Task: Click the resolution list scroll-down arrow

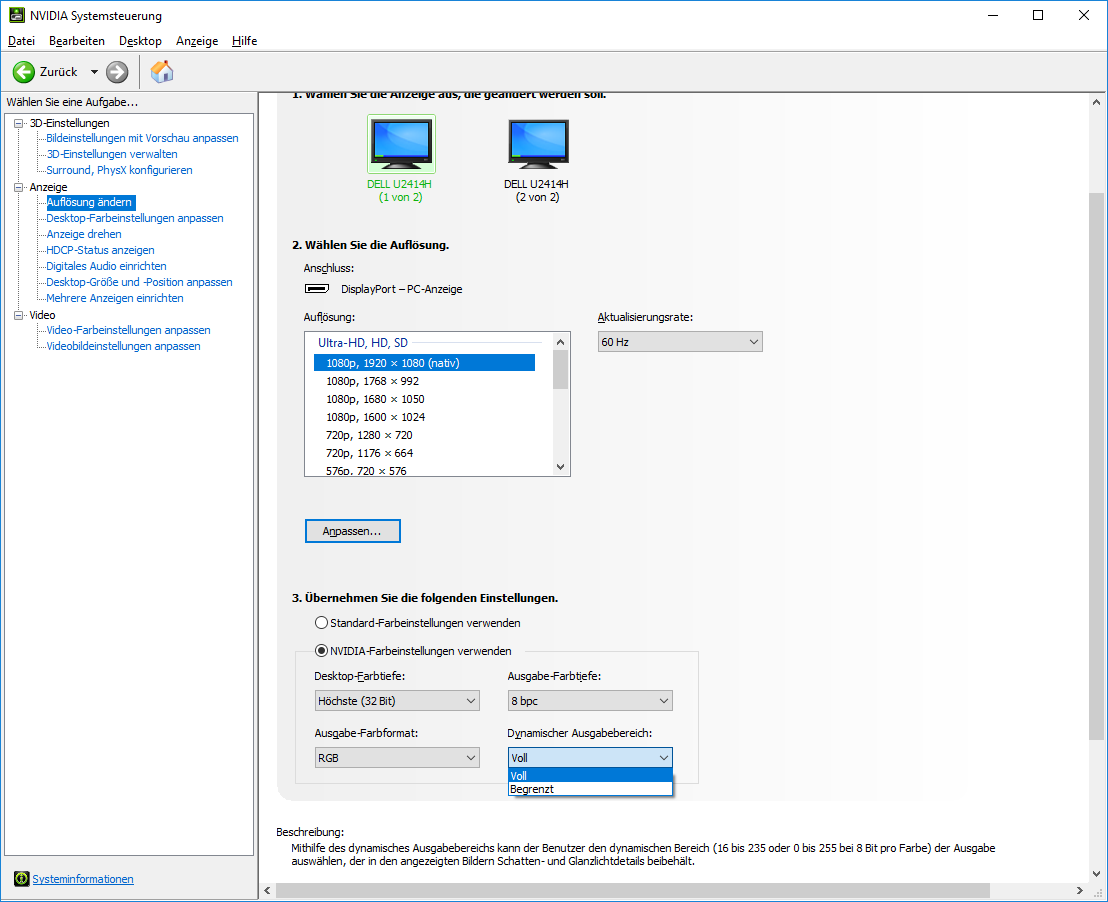Action: [560, 467]
